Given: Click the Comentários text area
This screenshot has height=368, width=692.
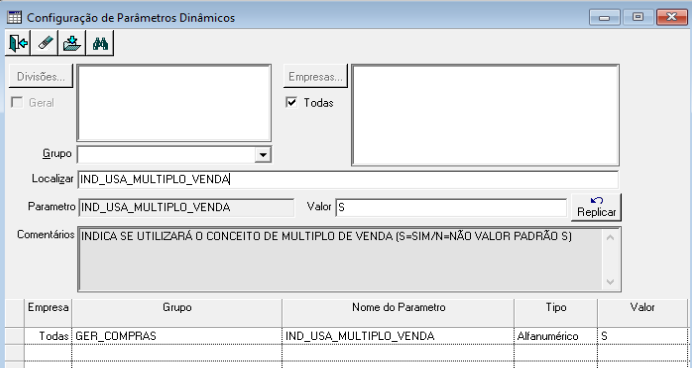Looking at the screenshot, I should [x=339, y=259].
